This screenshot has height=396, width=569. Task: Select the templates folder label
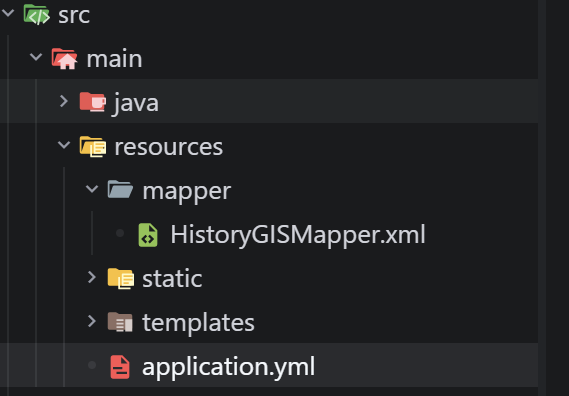click(x=198, y=324)
